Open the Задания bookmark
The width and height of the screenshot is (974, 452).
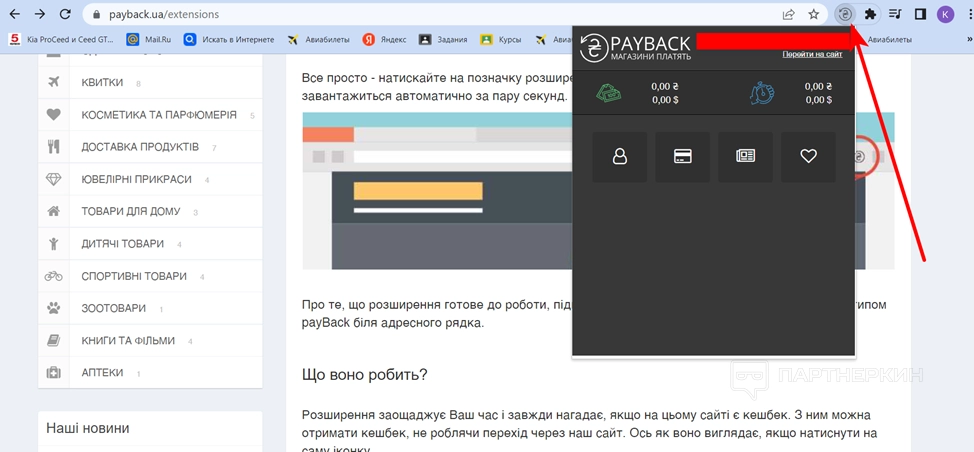(443, 39)
